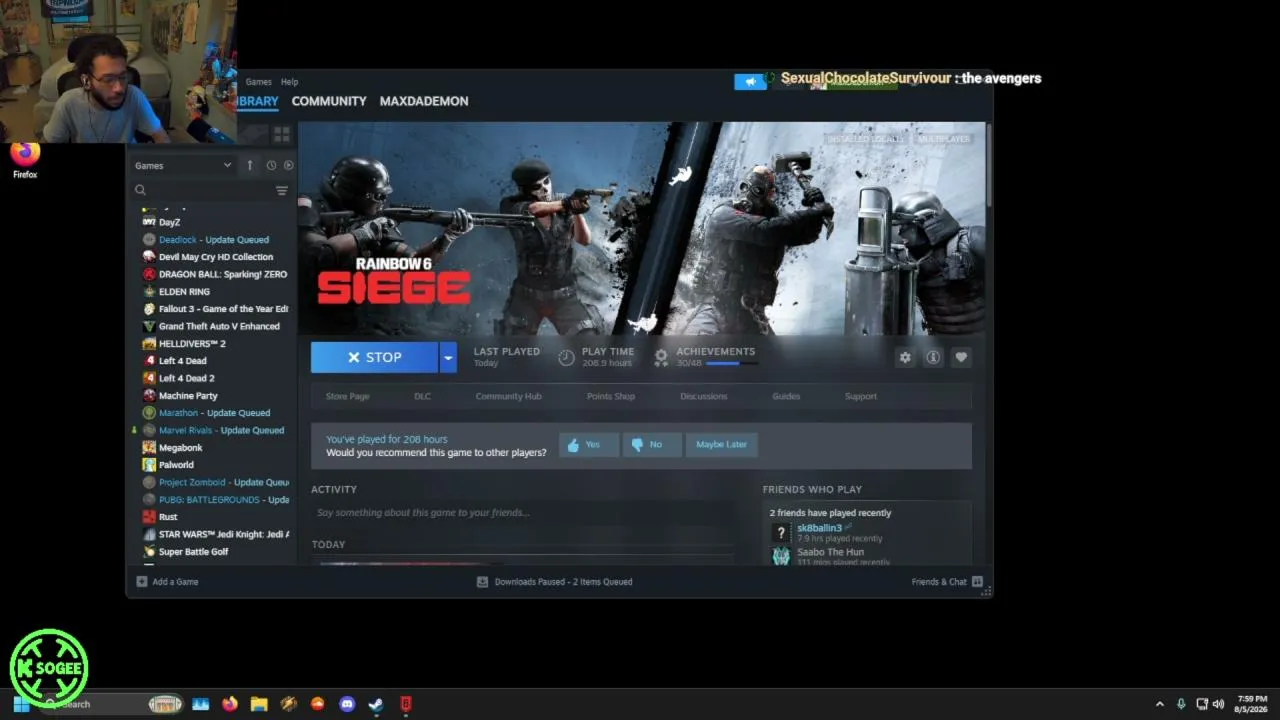Switch to the COMMUNITY tab
Screen dimensions: 1280x720
[x=329, y=101]
